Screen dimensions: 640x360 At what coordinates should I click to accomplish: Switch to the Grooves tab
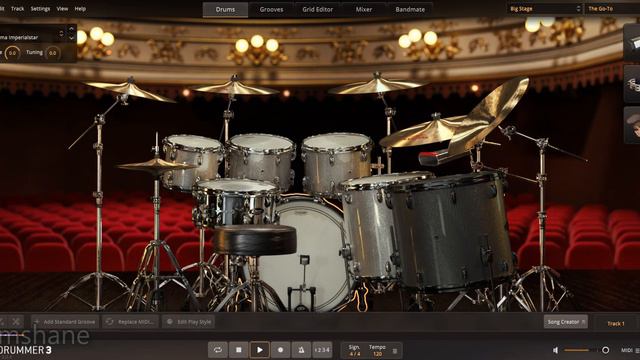[271, 9]
